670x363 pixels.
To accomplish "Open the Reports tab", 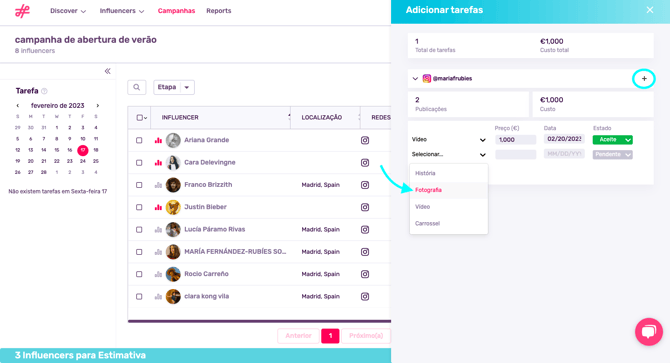I will (x=219, y=11).
